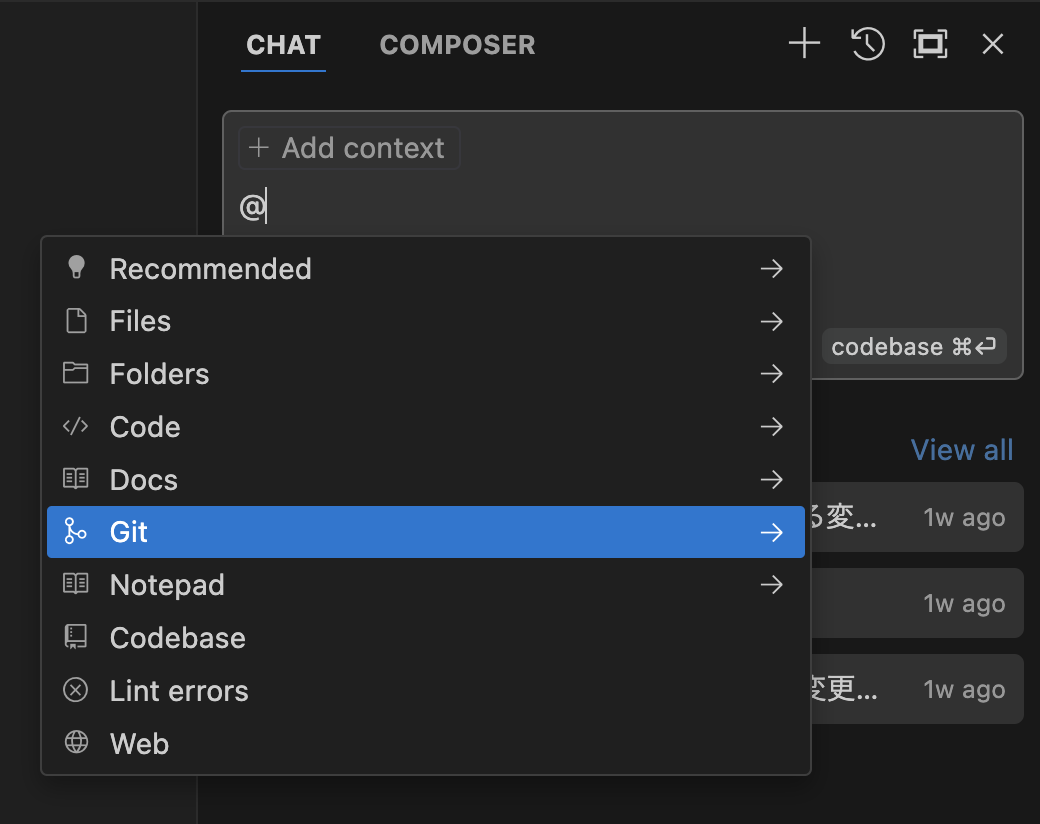1040x824 pixels.
Task: Switch to the Composer tab
Action: [457, 45]
